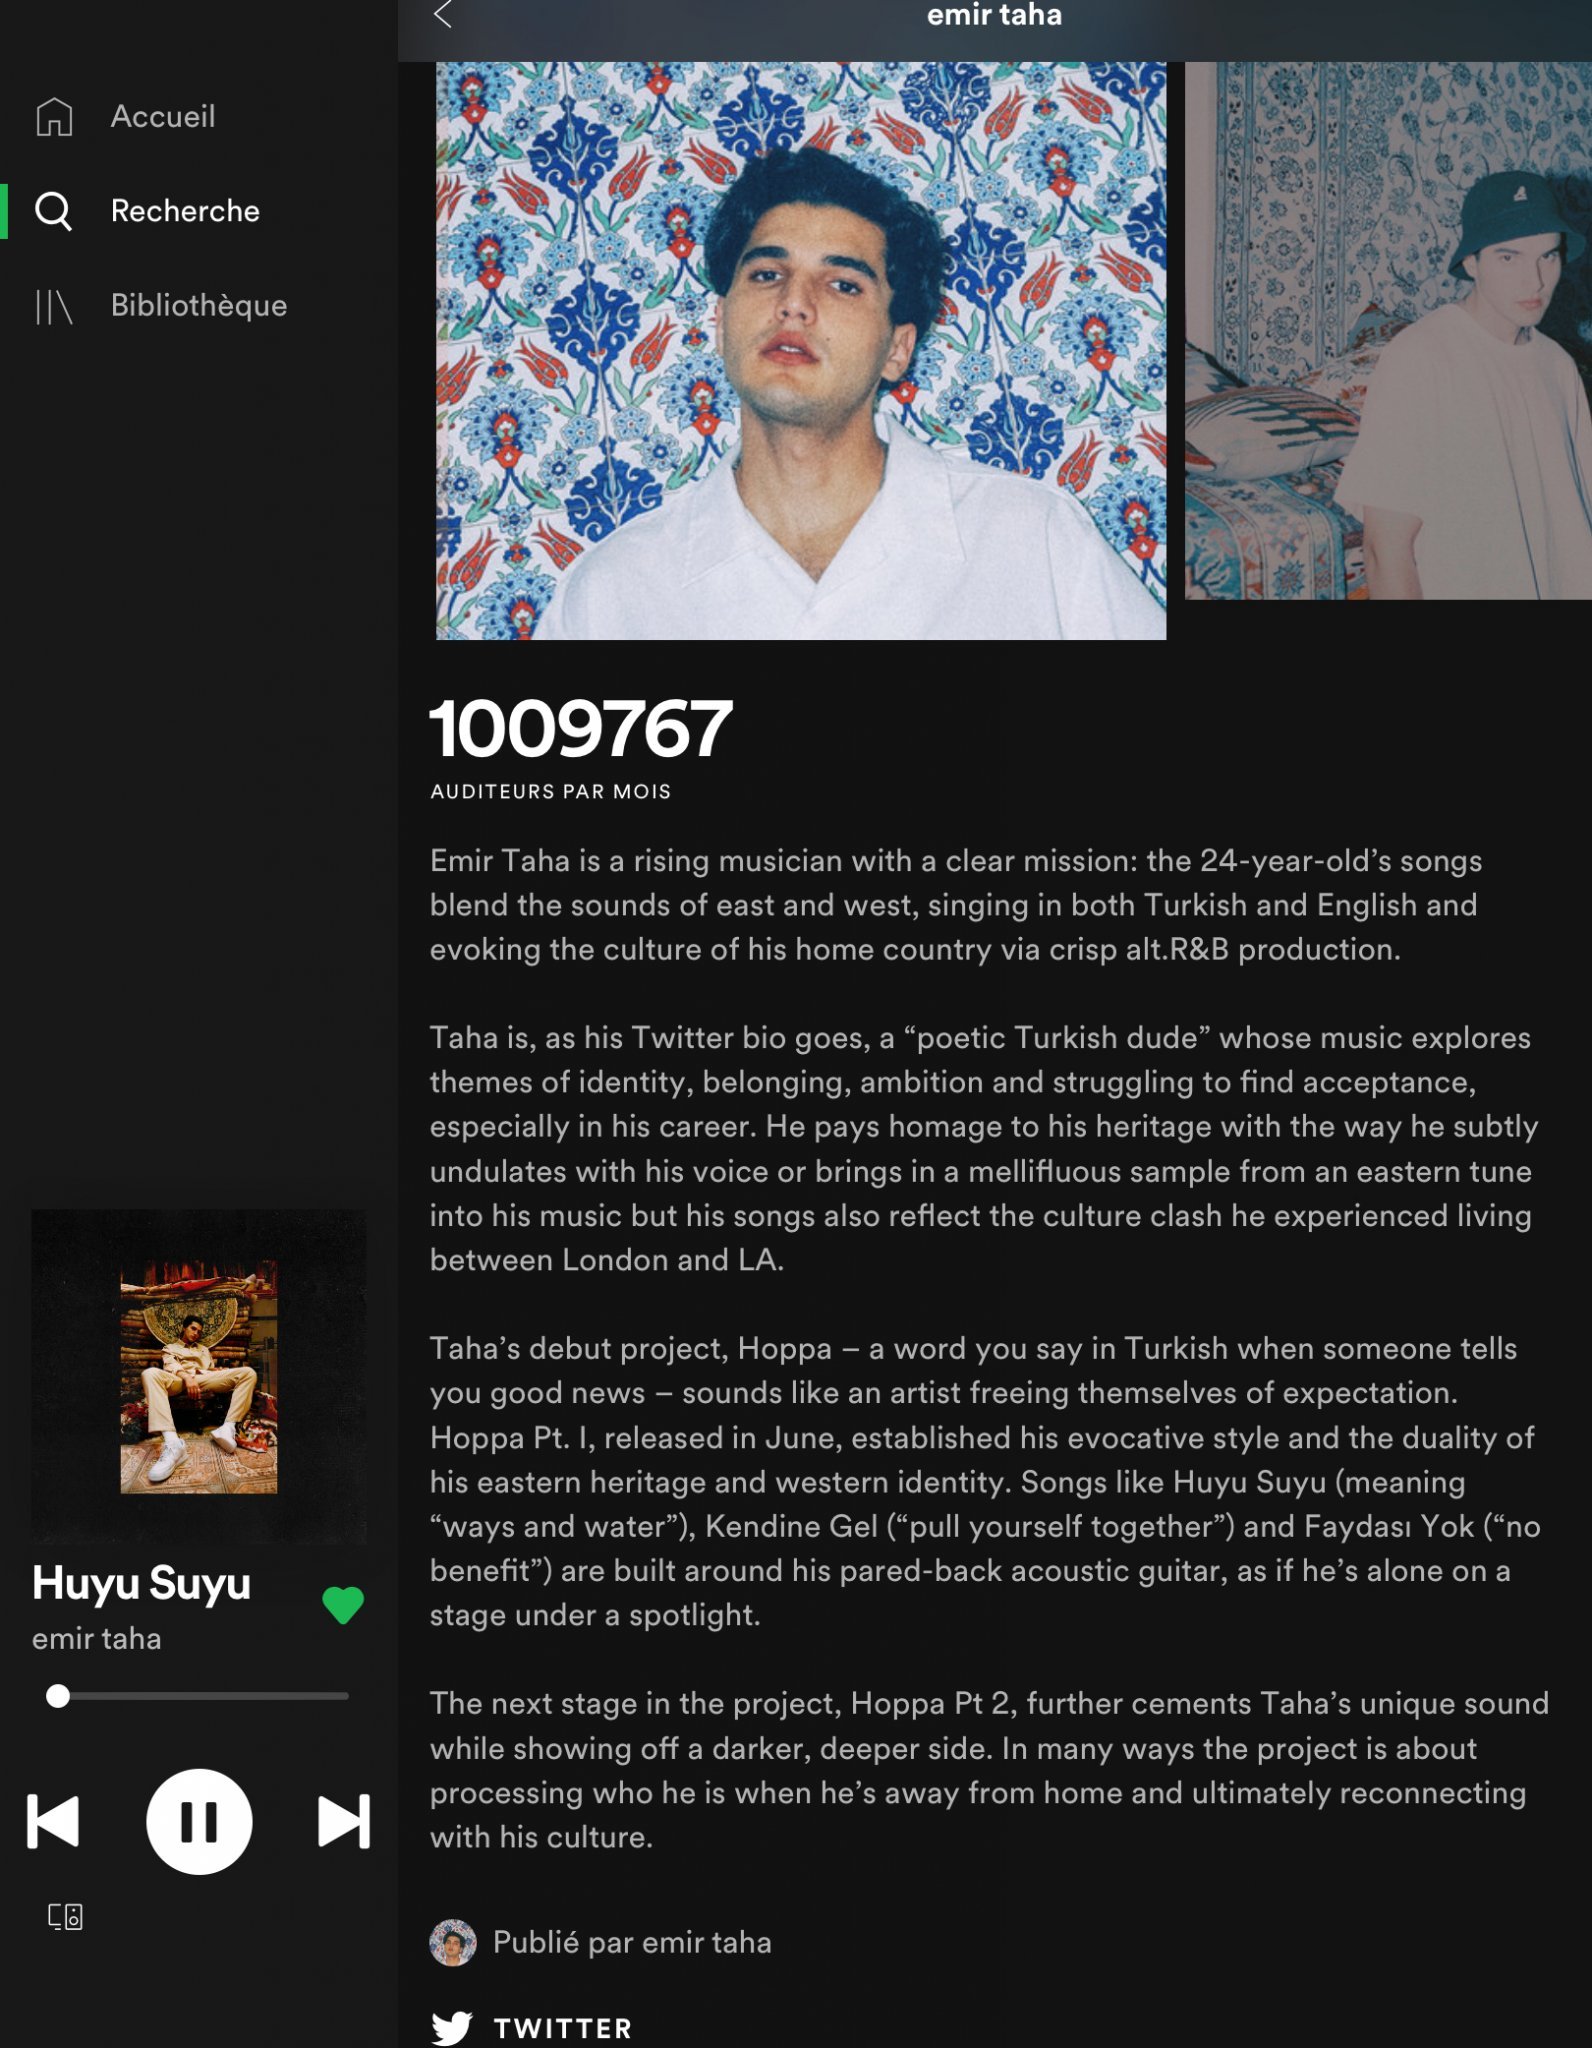Unlike Huyu Suyu with the green heart
Viewport: 1592px width, 2048px height.
343,1605
